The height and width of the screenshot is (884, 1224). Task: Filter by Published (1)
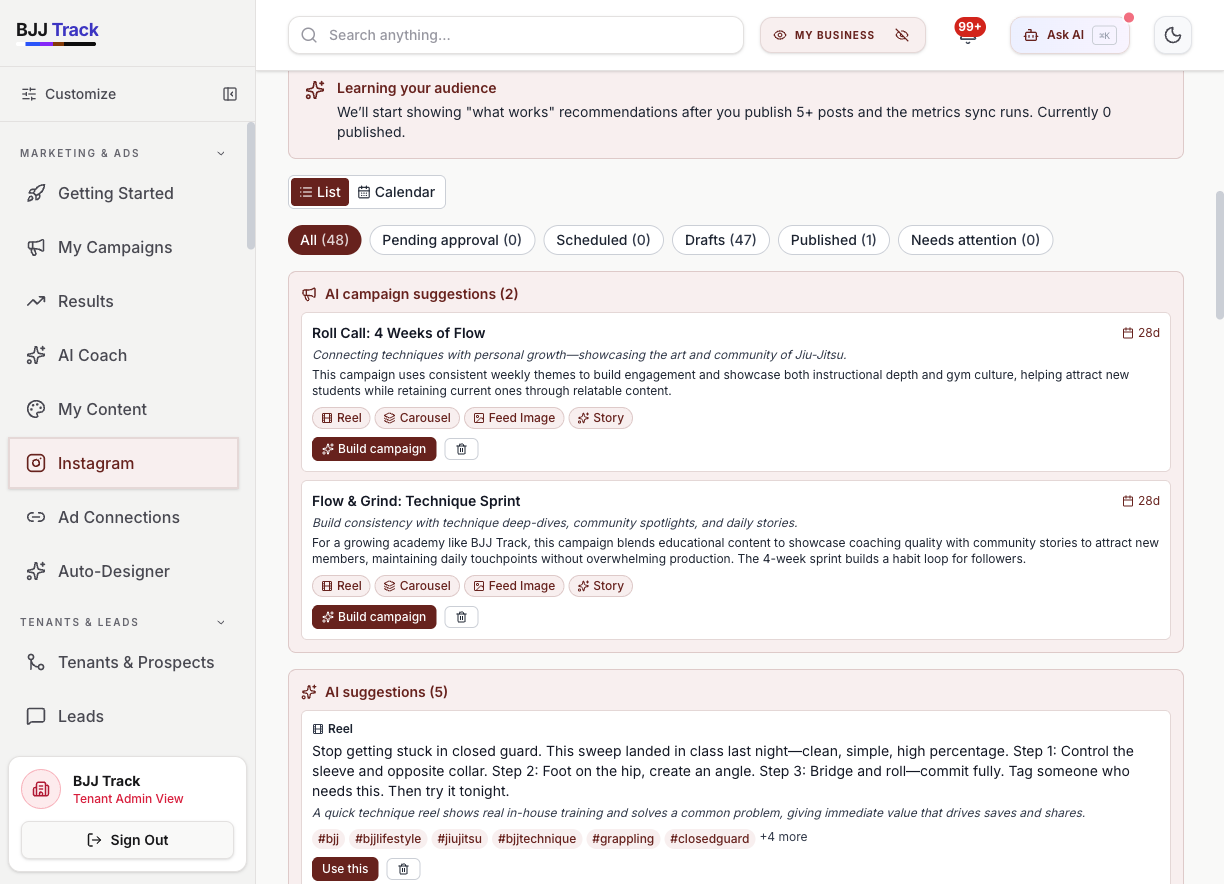click(x=834, y=240)
